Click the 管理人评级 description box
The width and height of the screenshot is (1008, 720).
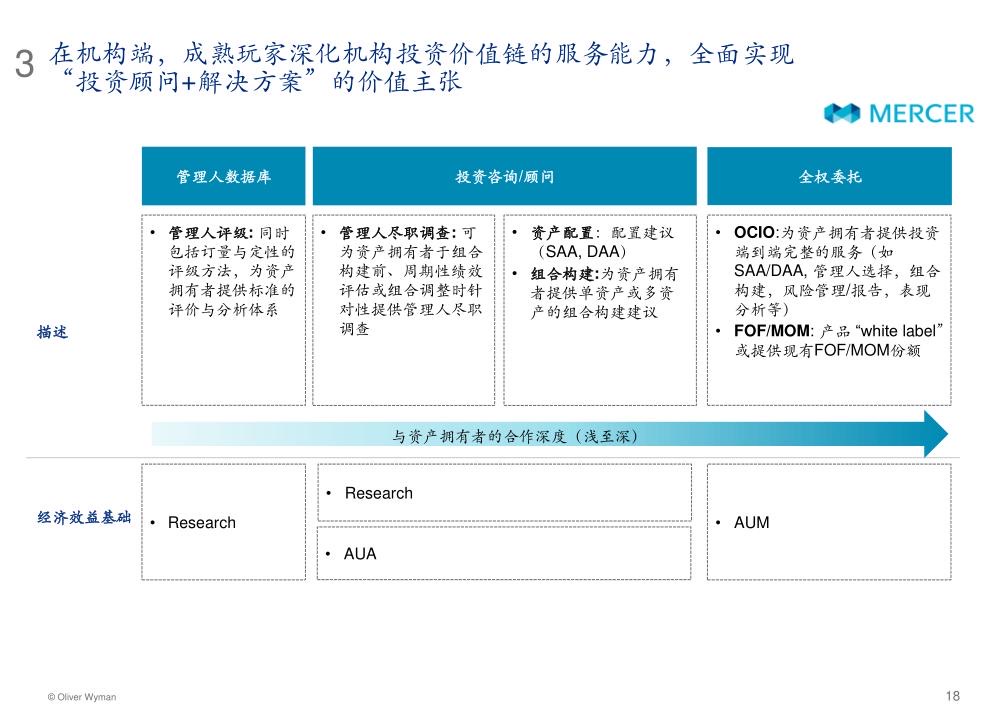224,308
